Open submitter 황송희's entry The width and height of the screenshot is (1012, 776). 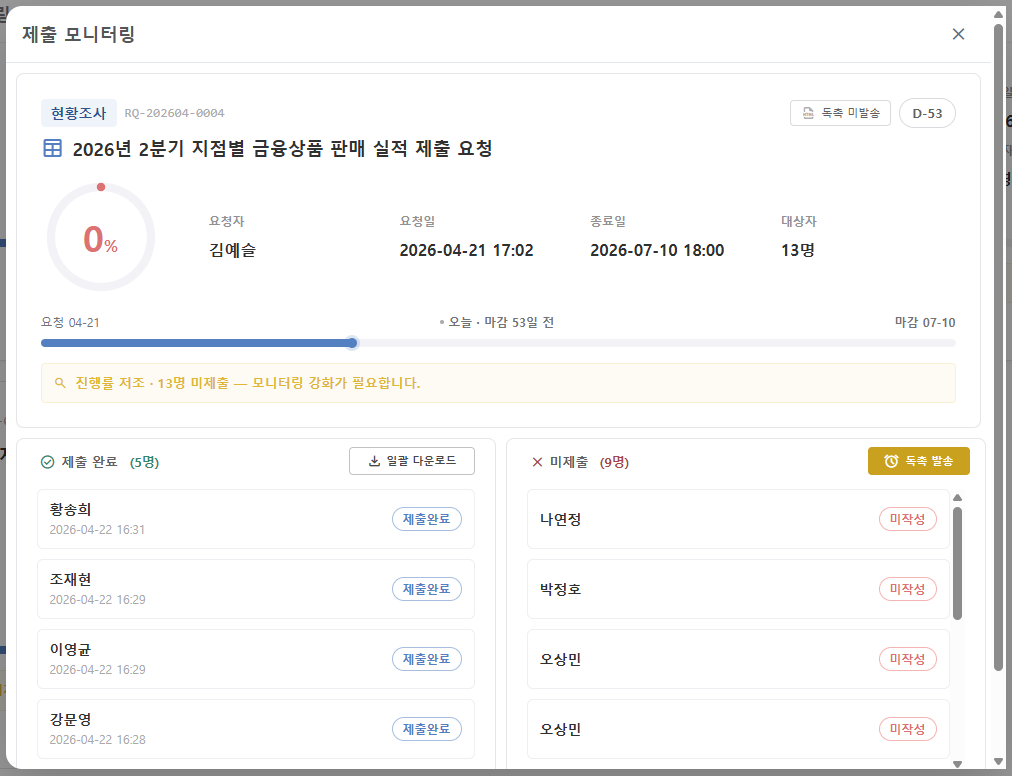[256, 519]
